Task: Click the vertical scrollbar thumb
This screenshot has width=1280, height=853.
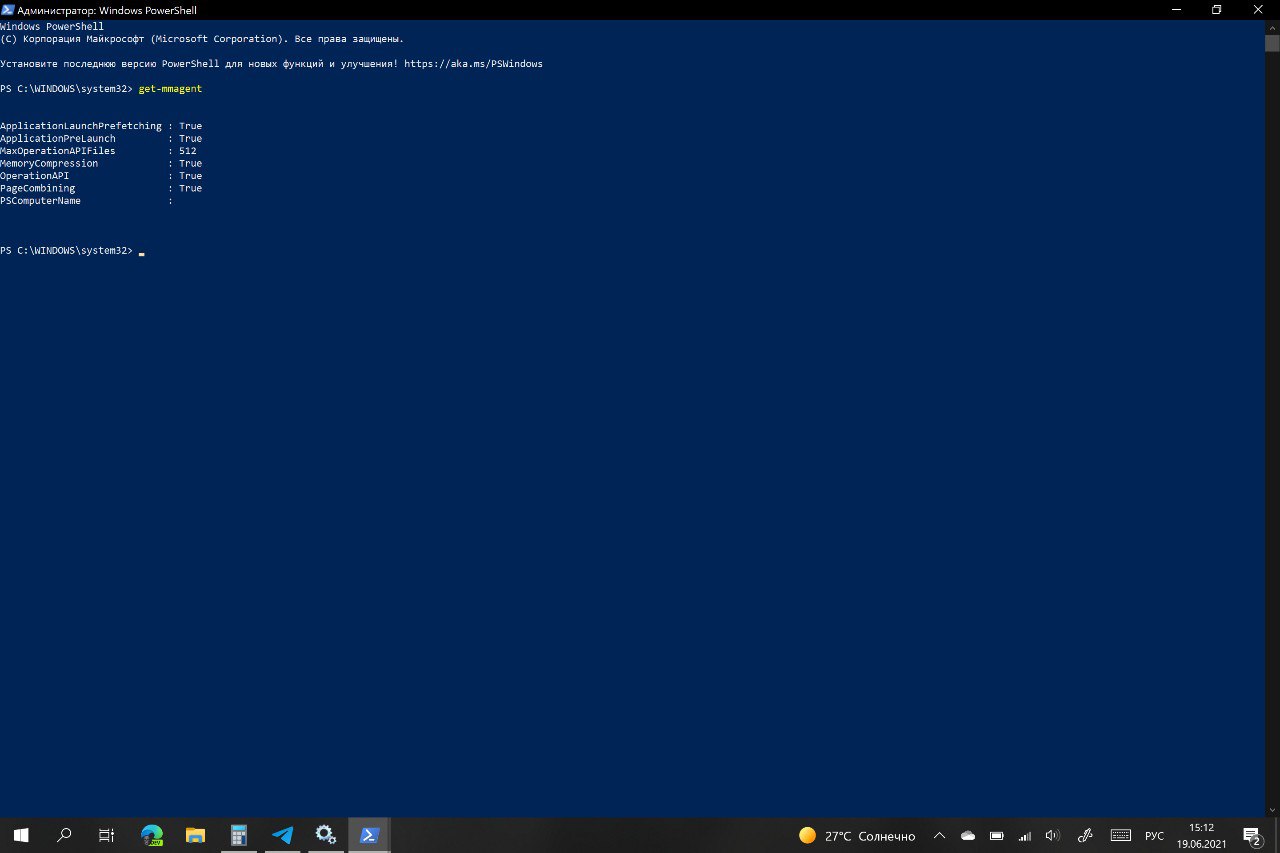Action: pos(1272,43)
